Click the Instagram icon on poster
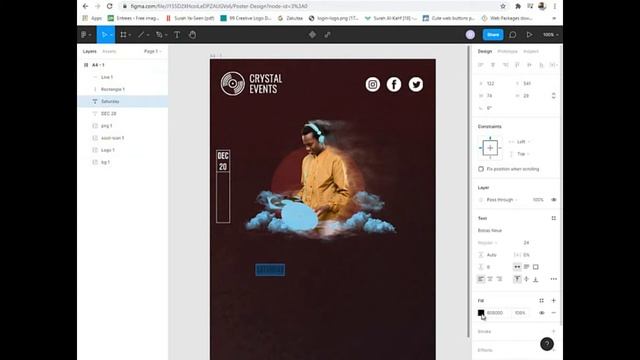The height and width of the screenshot is (360, 640). coord(372,84)
